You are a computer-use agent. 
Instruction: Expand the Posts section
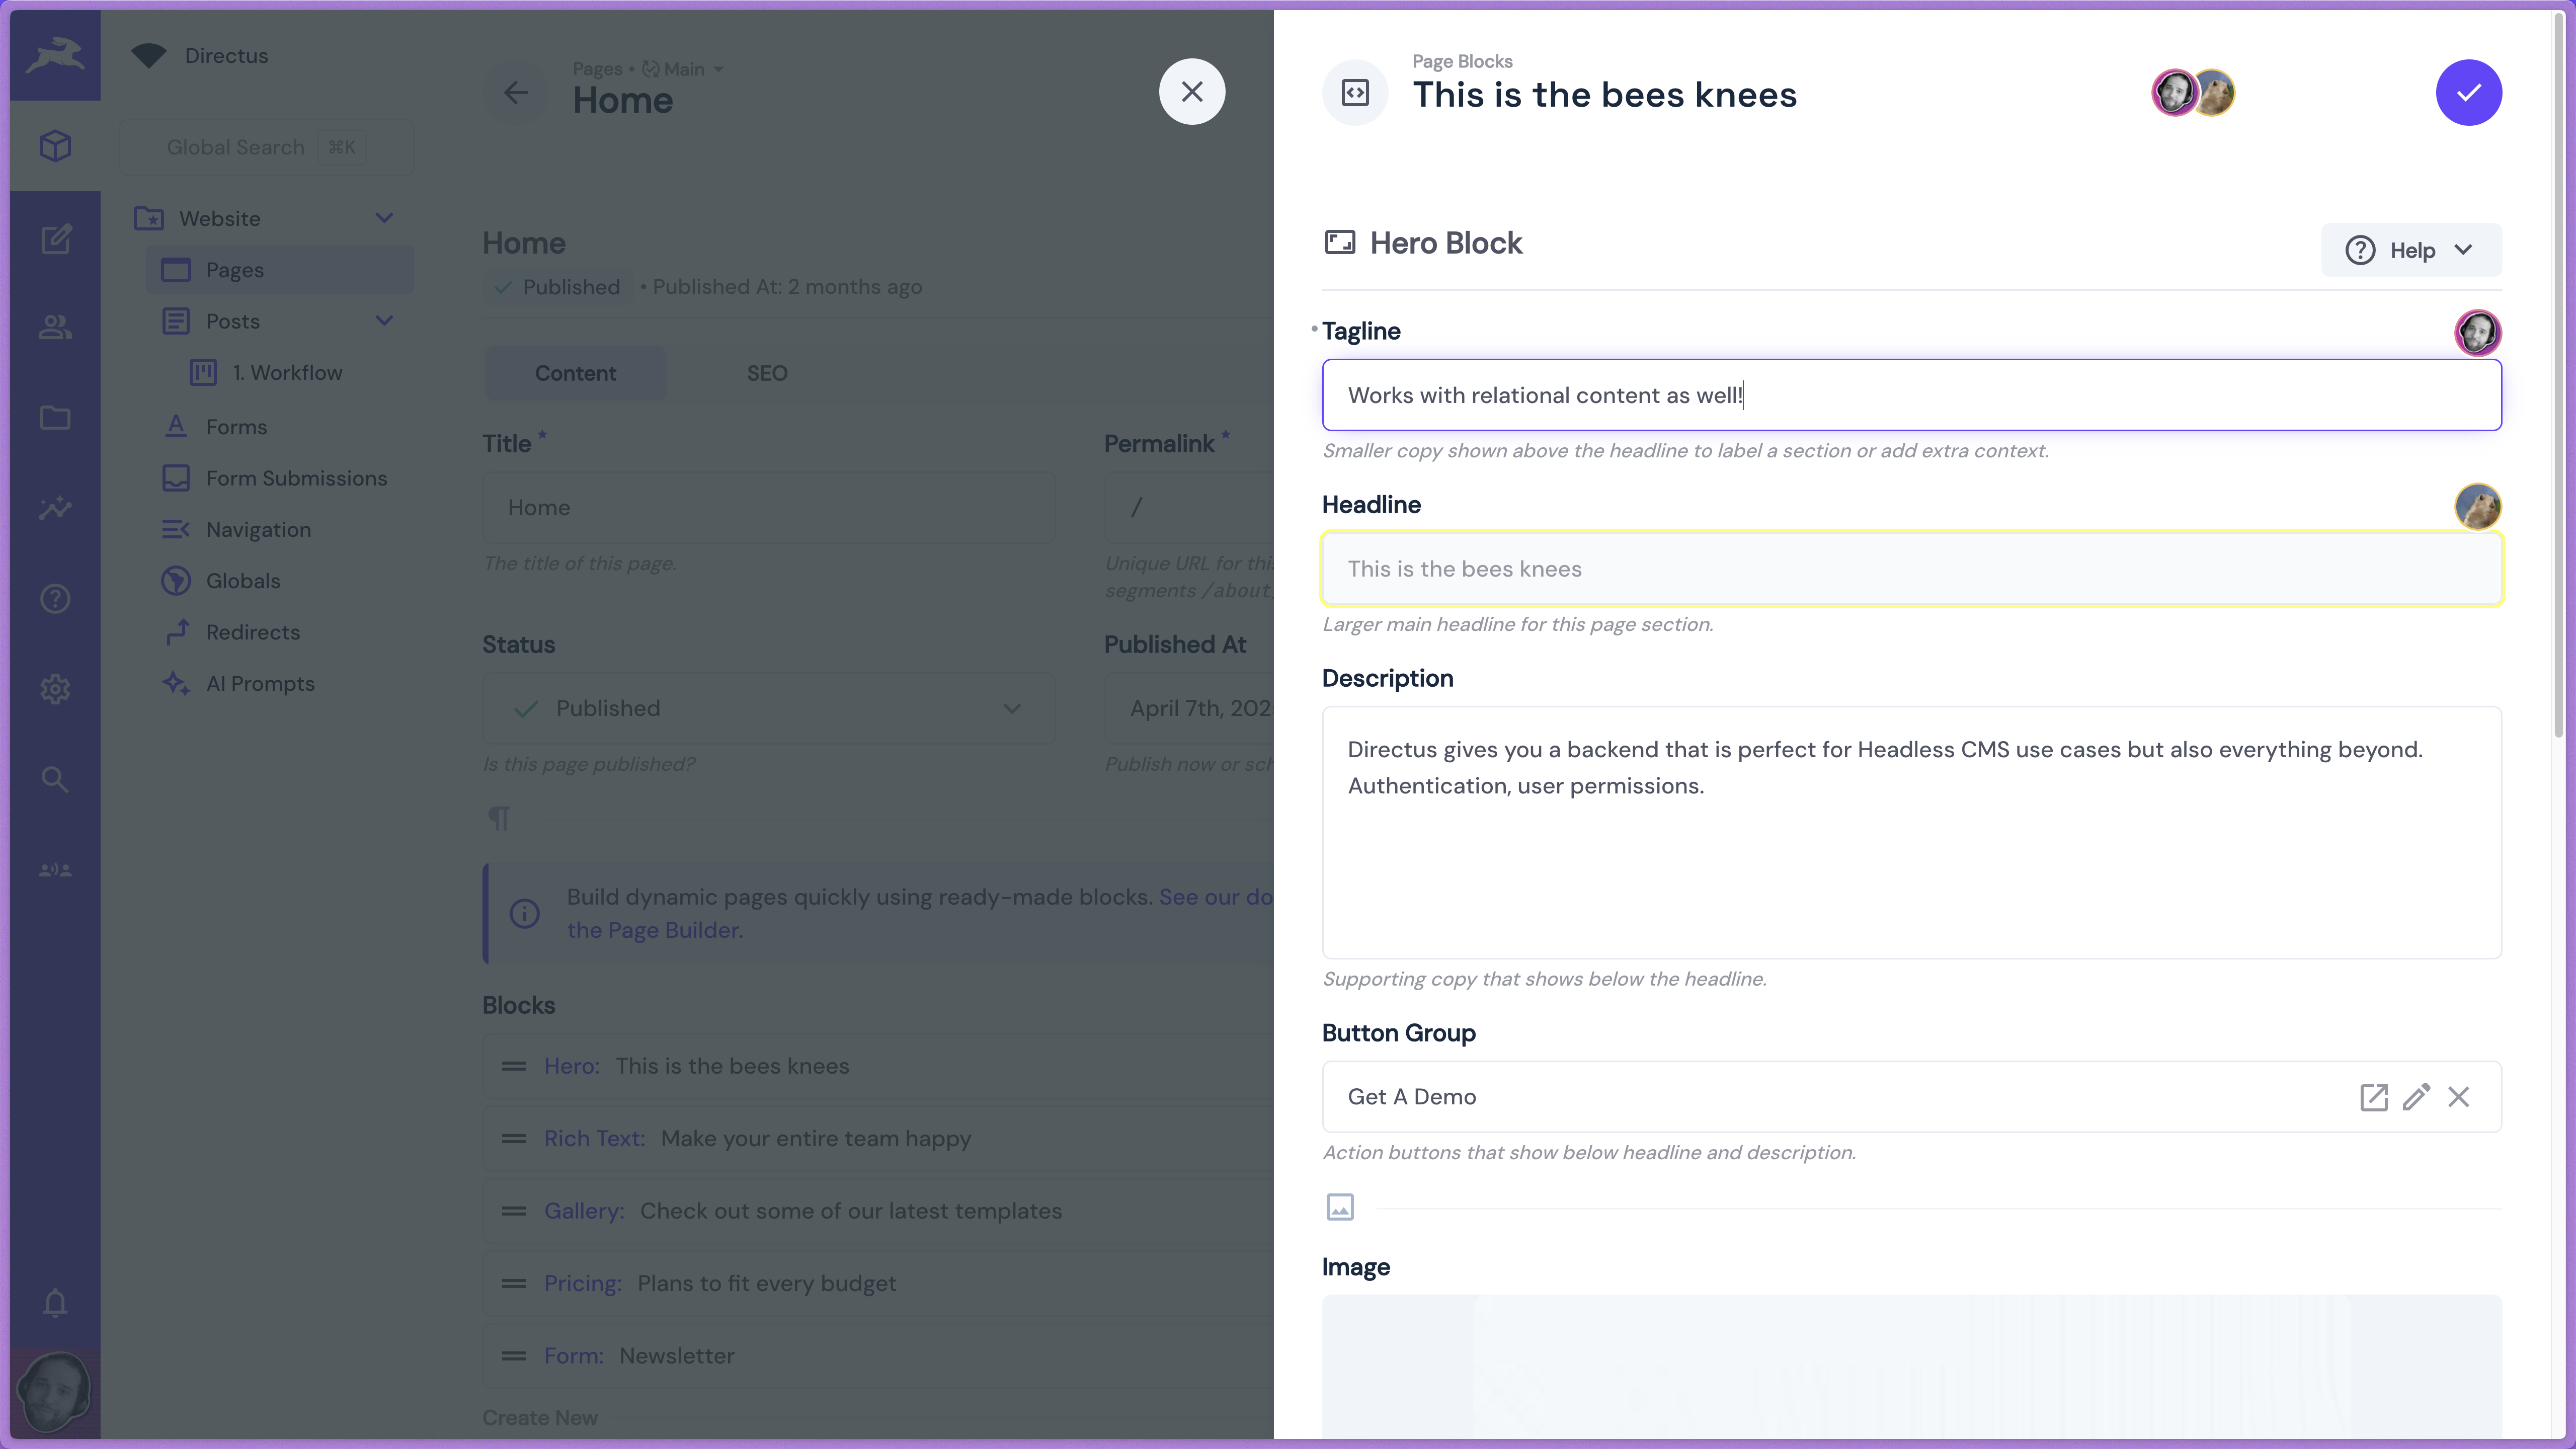click(x=384, y=321)
